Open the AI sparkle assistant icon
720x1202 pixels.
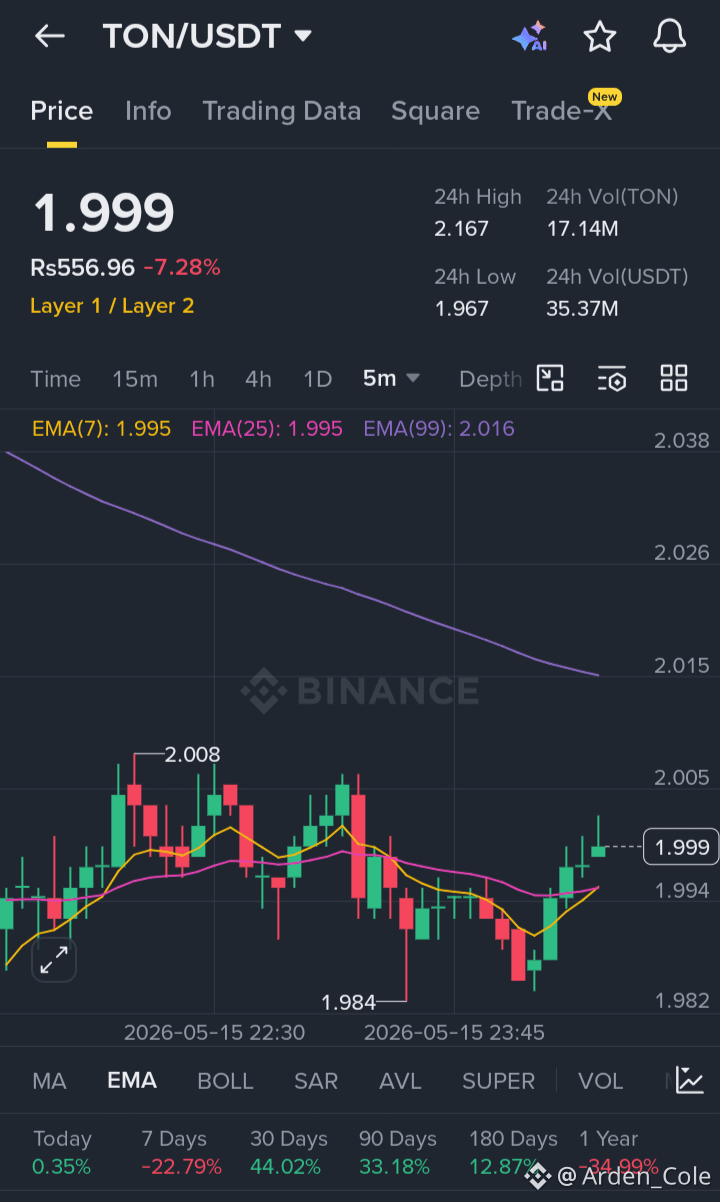(x=530, y=37)
